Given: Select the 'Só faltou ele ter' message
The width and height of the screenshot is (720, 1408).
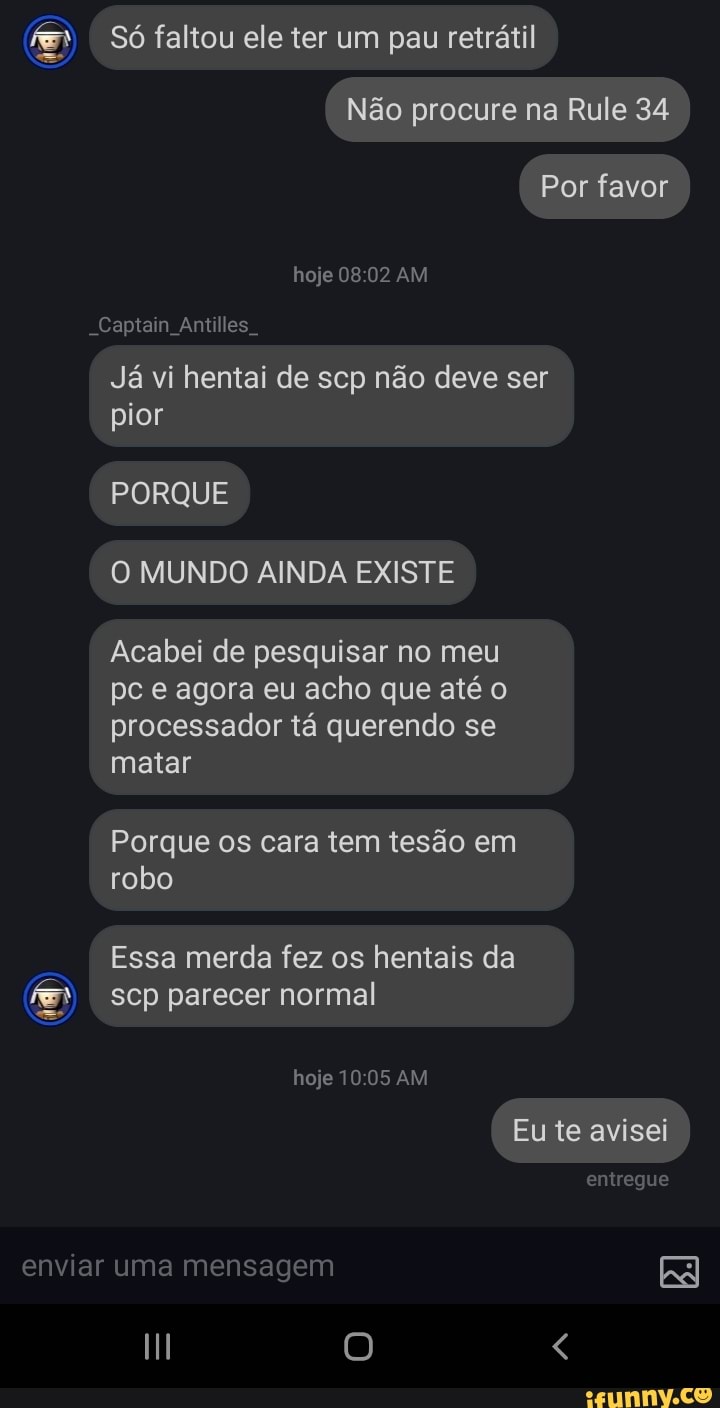Looking at the screenshot, I should (x=323, y=38).
